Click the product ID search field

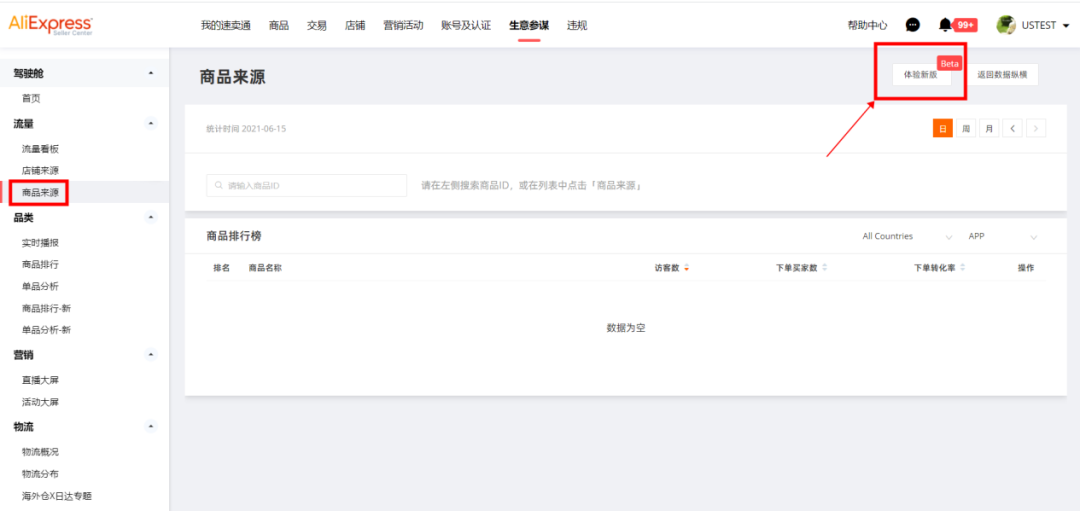(x=306, y=185)
